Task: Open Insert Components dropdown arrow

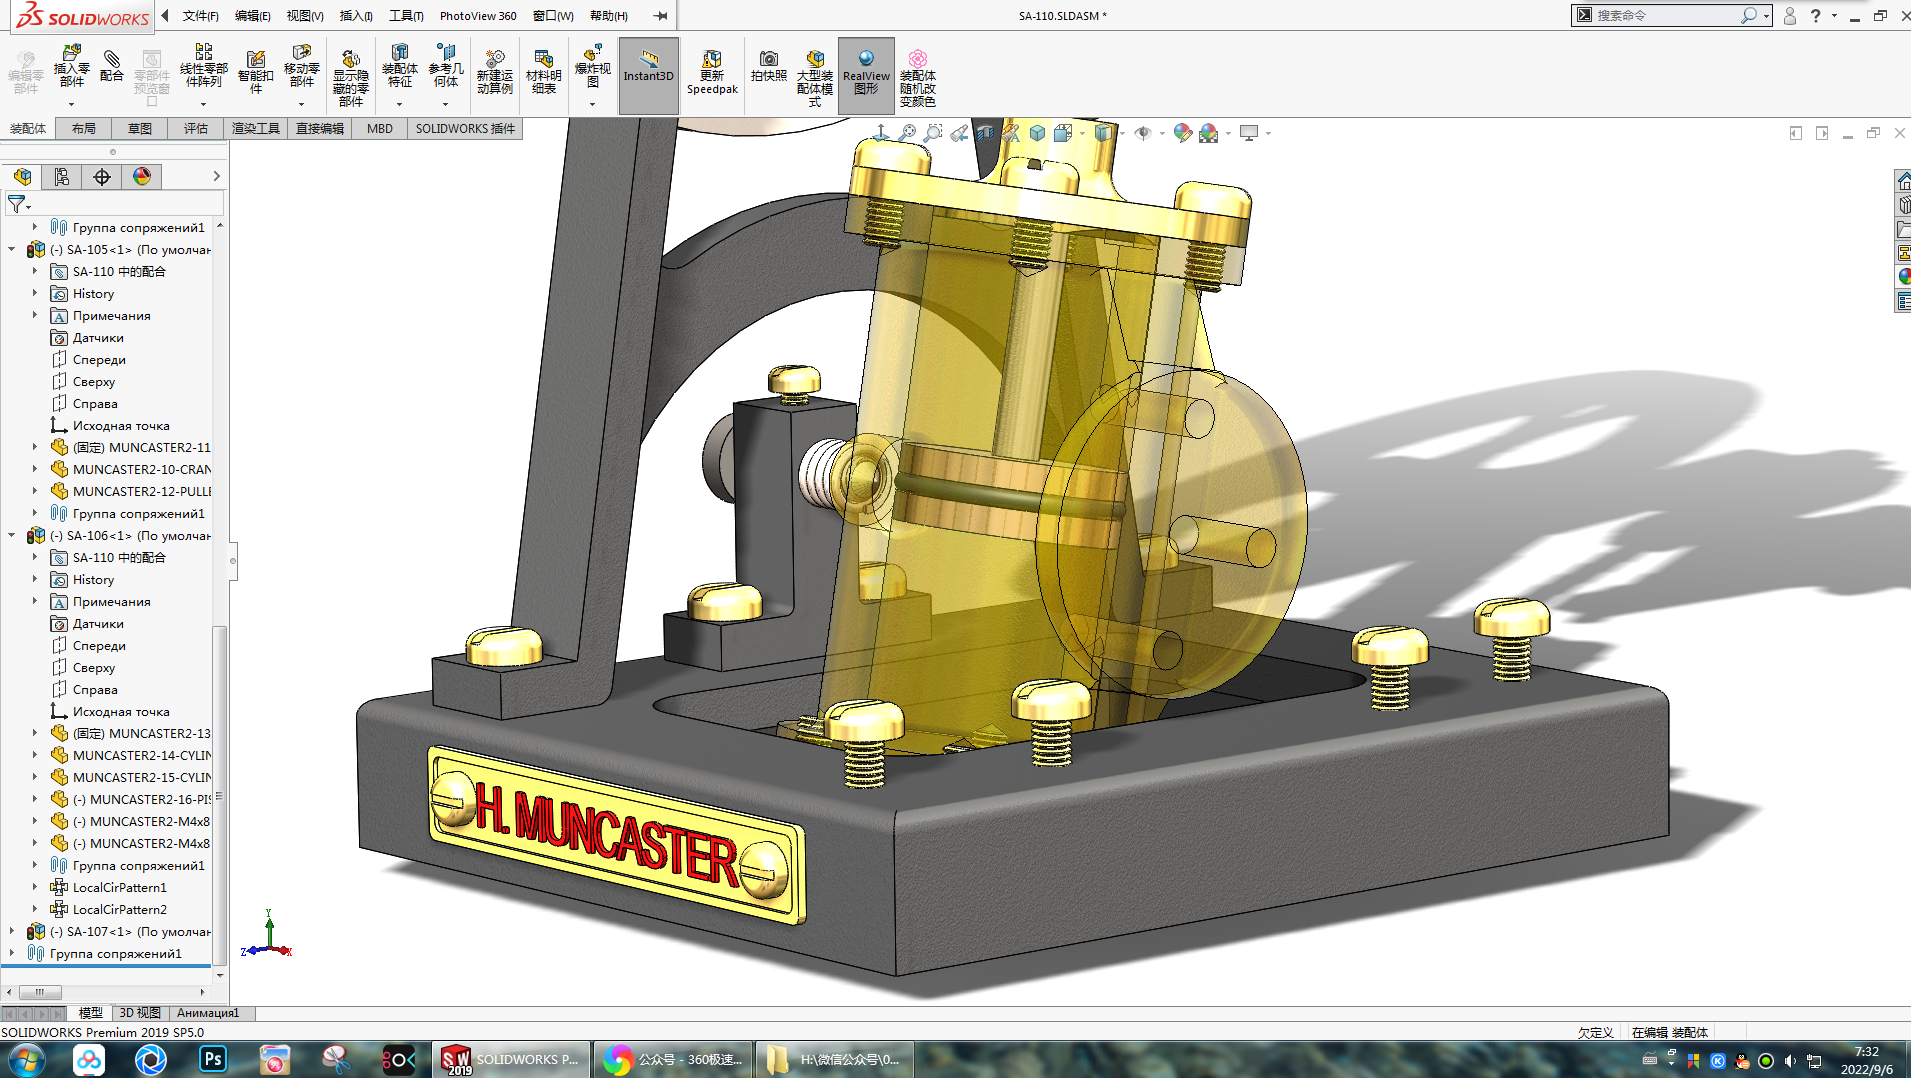Action: point(71,104)
